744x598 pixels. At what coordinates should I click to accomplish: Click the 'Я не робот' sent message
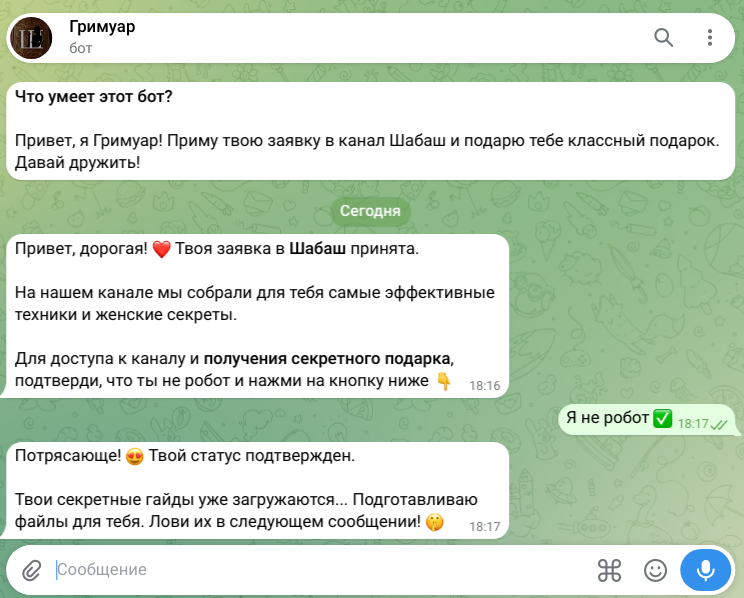(x=647, y=419)
